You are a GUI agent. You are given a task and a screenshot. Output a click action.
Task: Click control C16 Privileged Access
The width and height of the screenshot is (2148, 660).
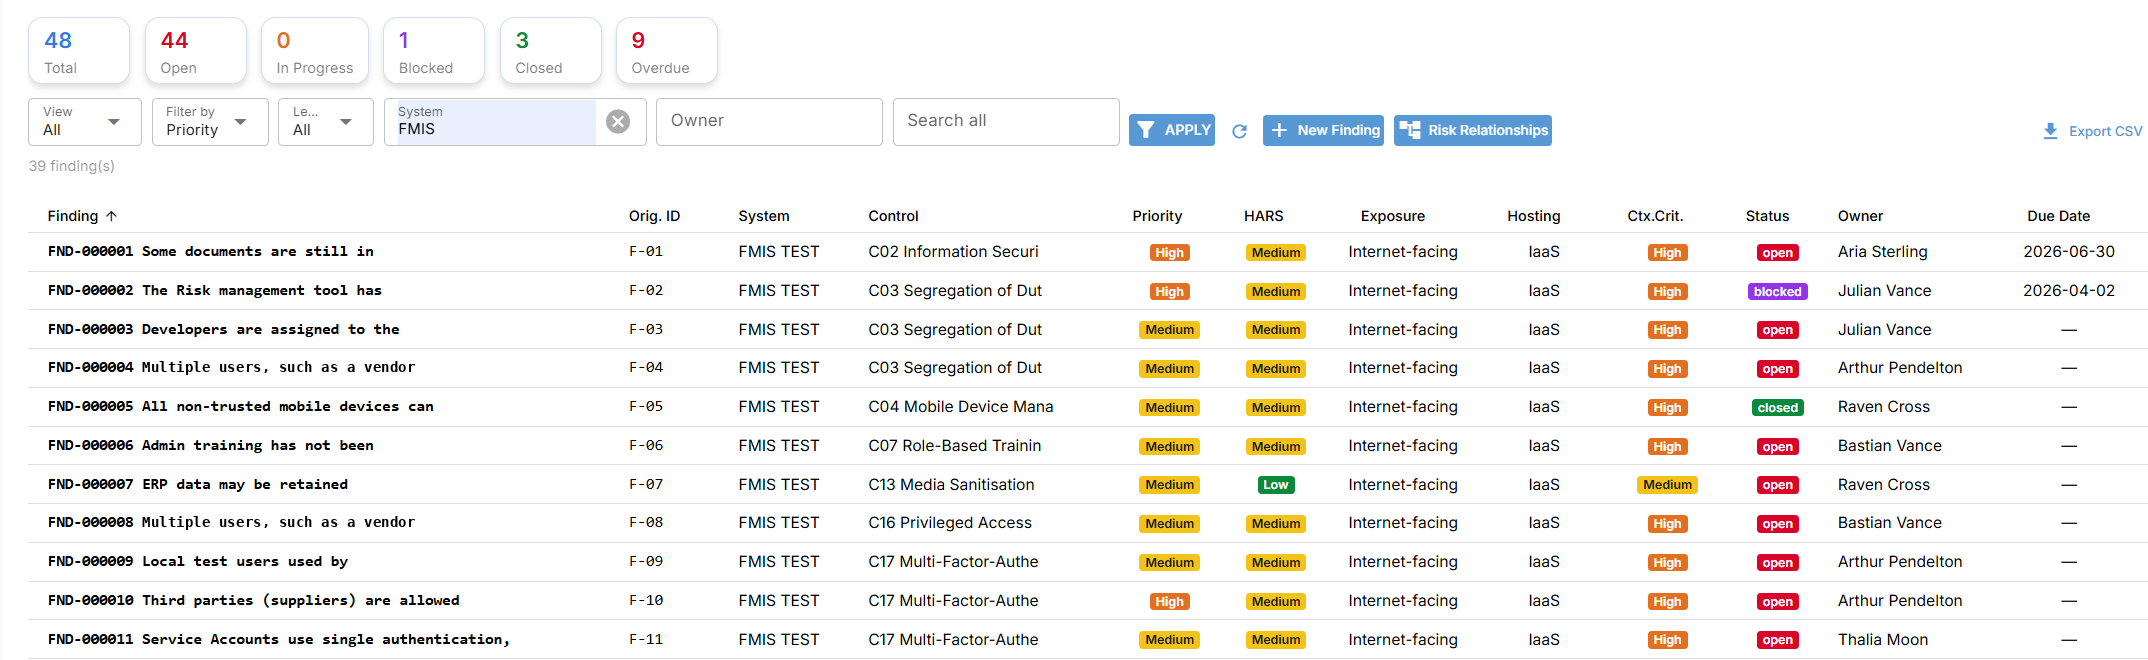(950, 523)
